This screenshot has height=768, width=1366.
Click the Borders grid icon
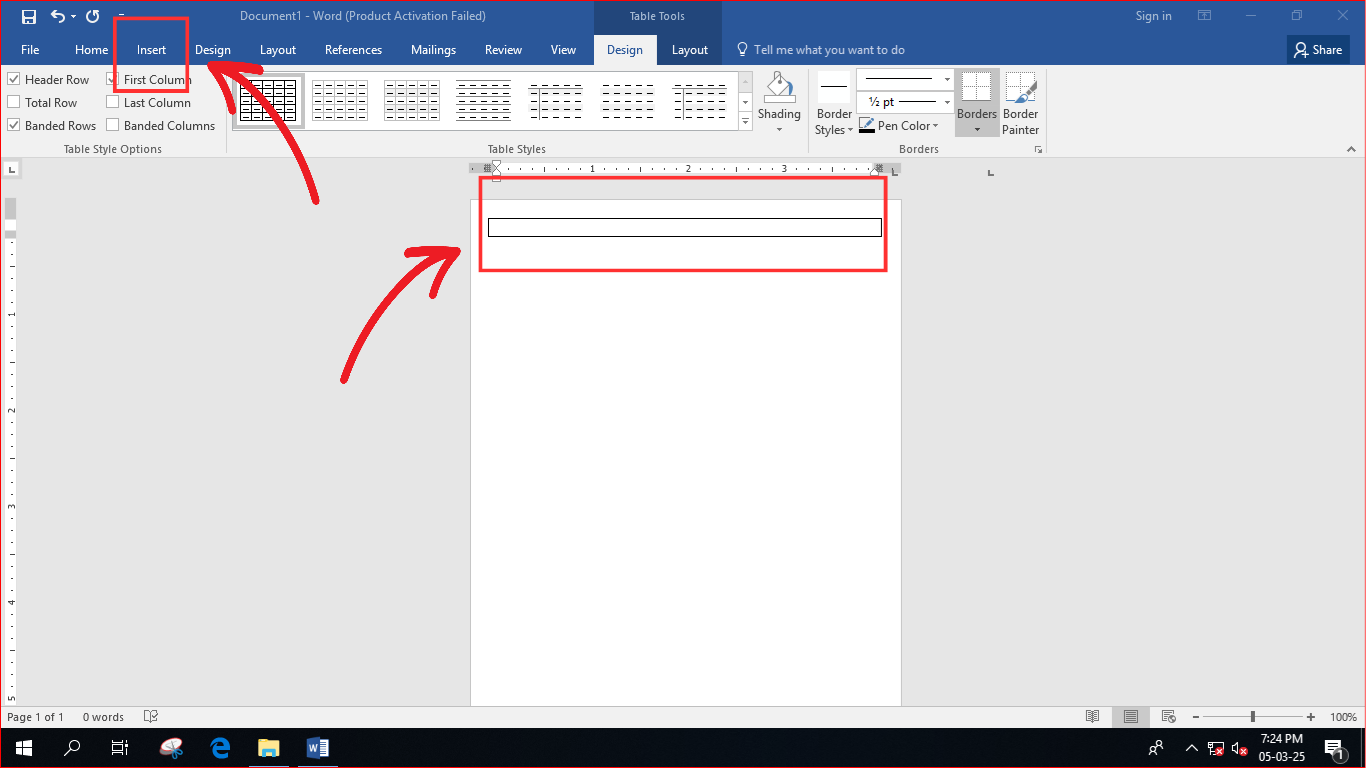[x=977, y=88]
